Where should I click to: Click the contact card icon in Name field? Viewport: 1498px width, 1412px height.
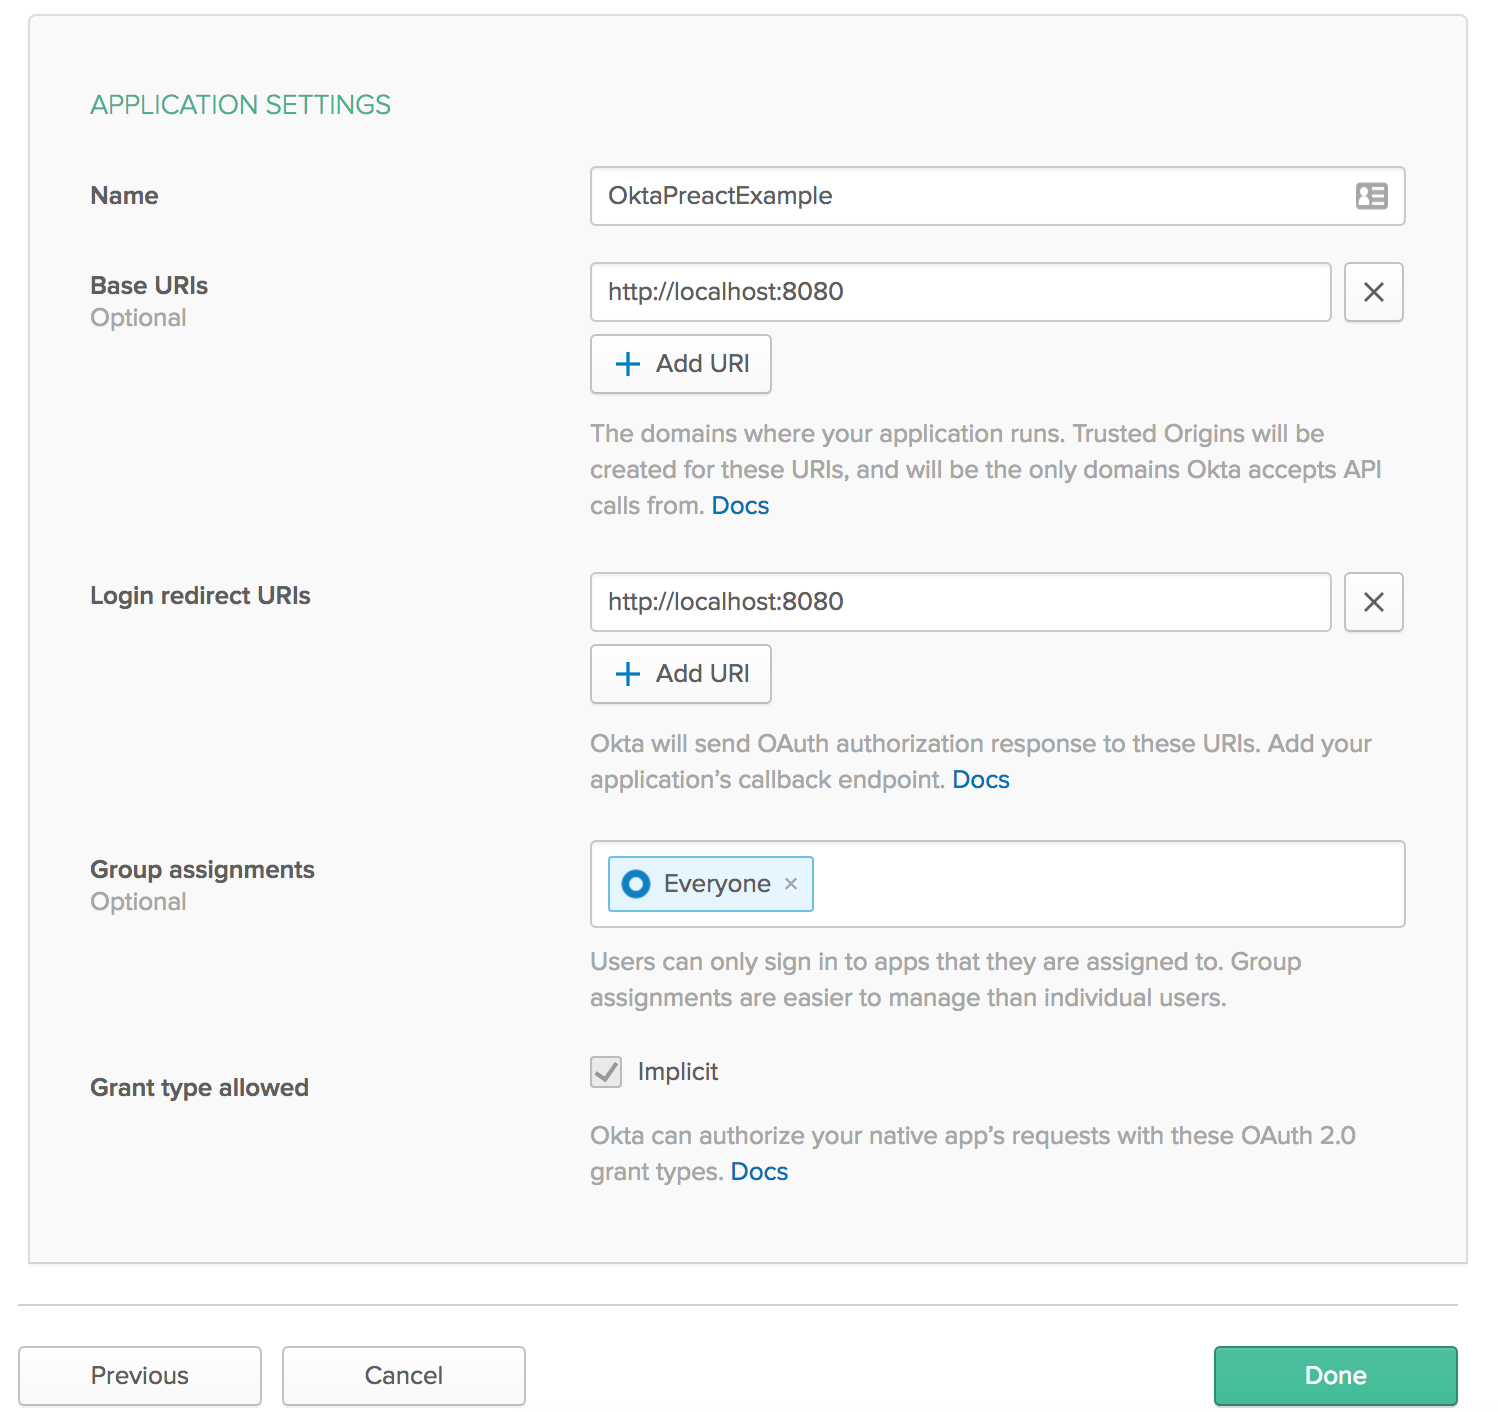click(x=1371, y=196)
